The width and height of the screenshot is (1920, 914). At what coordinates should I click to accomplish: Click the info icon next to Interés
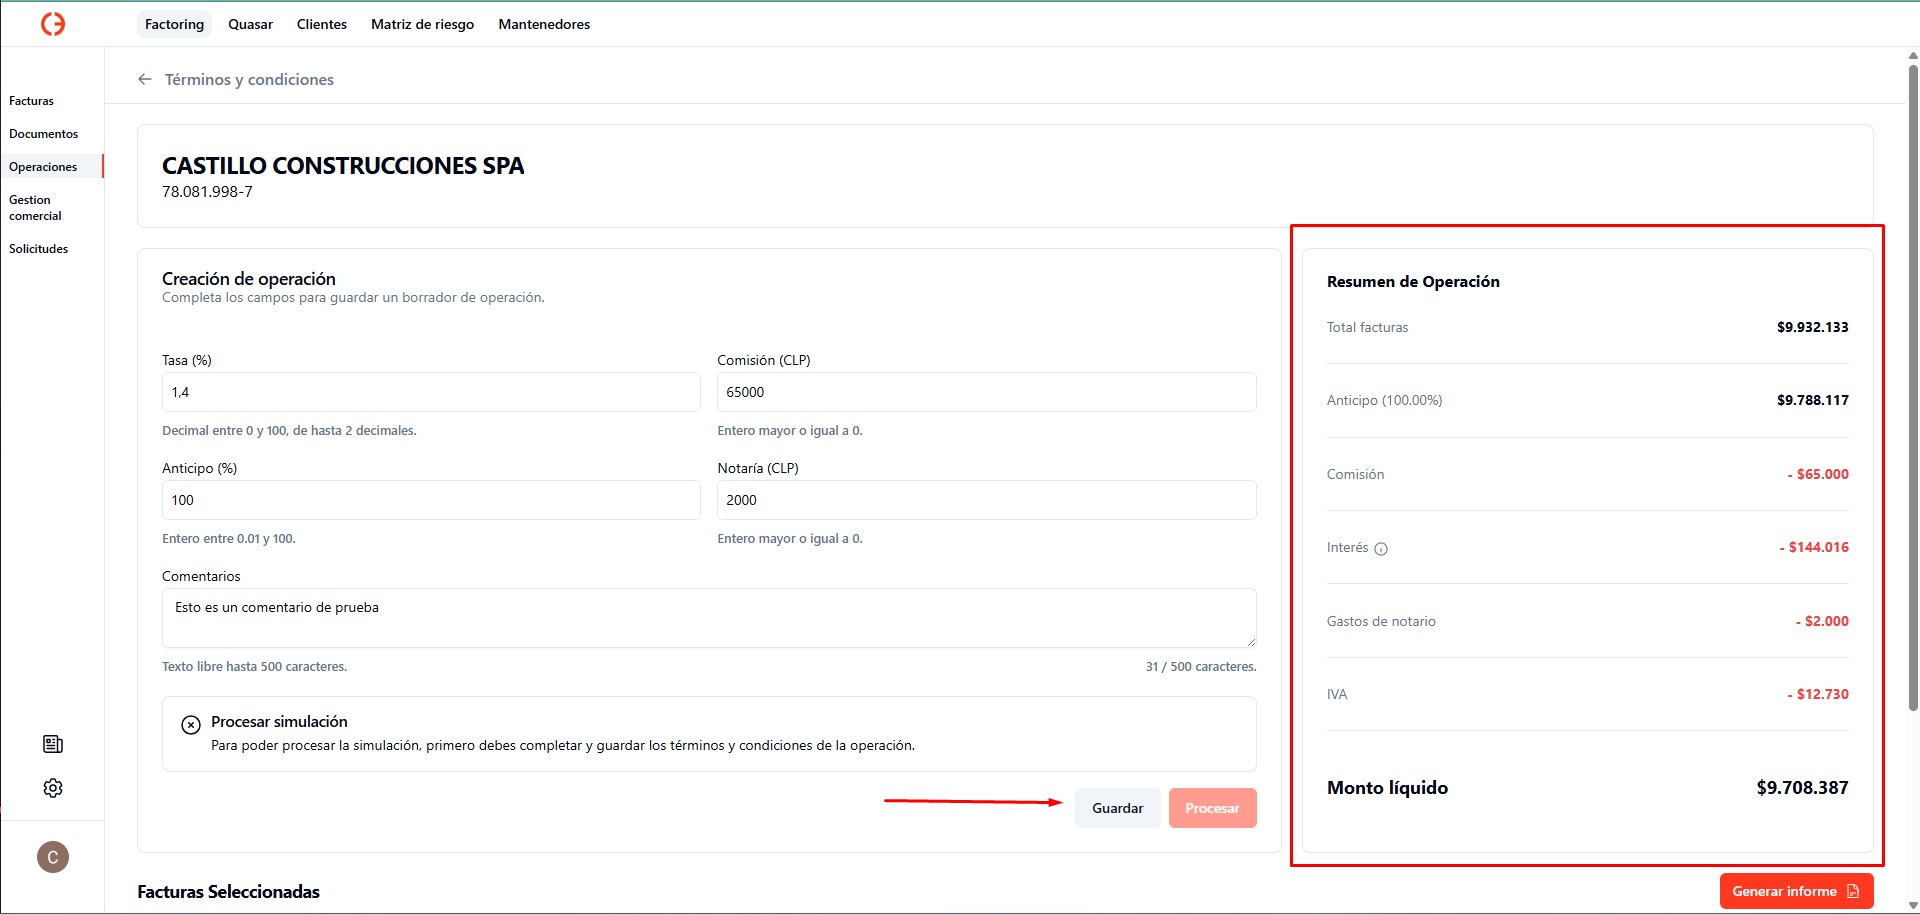pyautogui.click(x=1381, y=548)
